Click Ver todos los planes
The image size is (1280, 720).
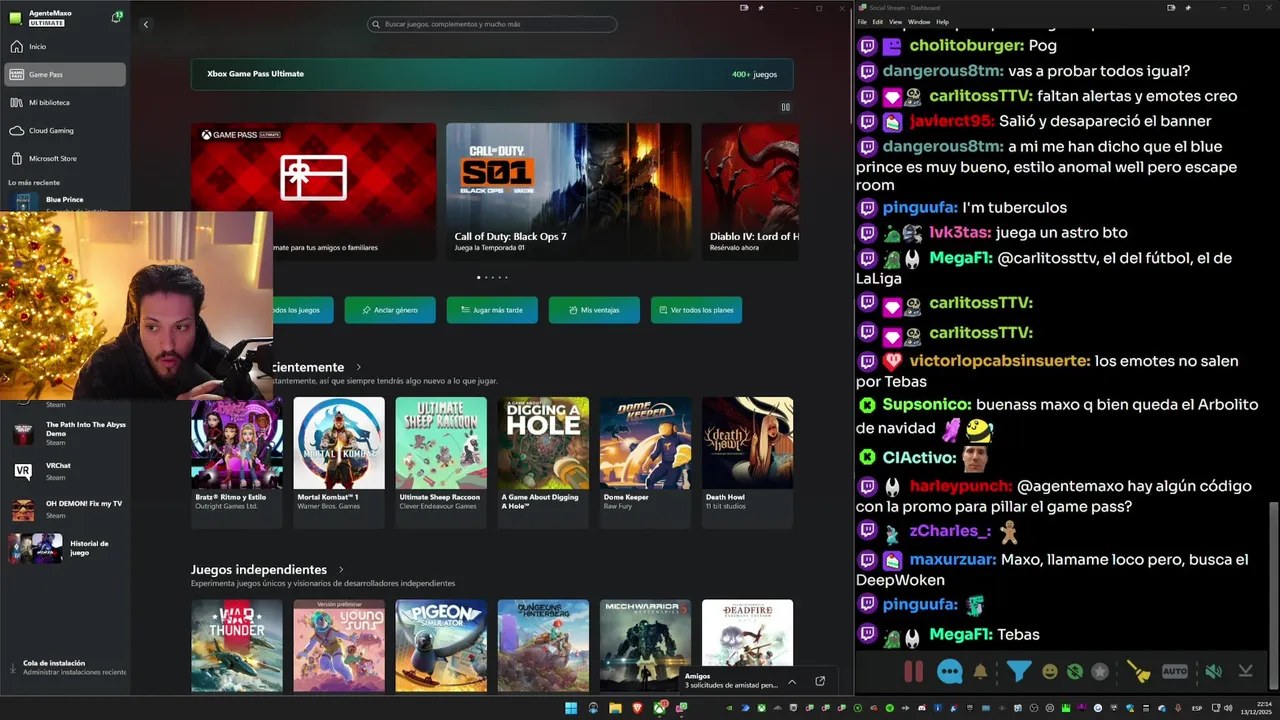click(x=696, y=310)
